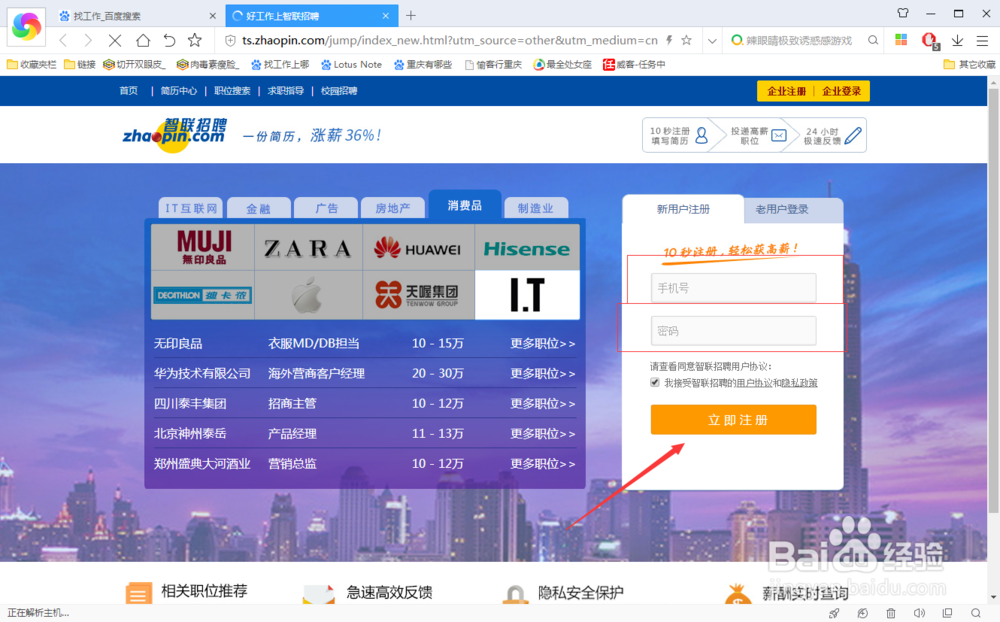Screen dimensions: 1000x622
Task: Click the trash icon in status bar
Action: [x=890, y=613]
